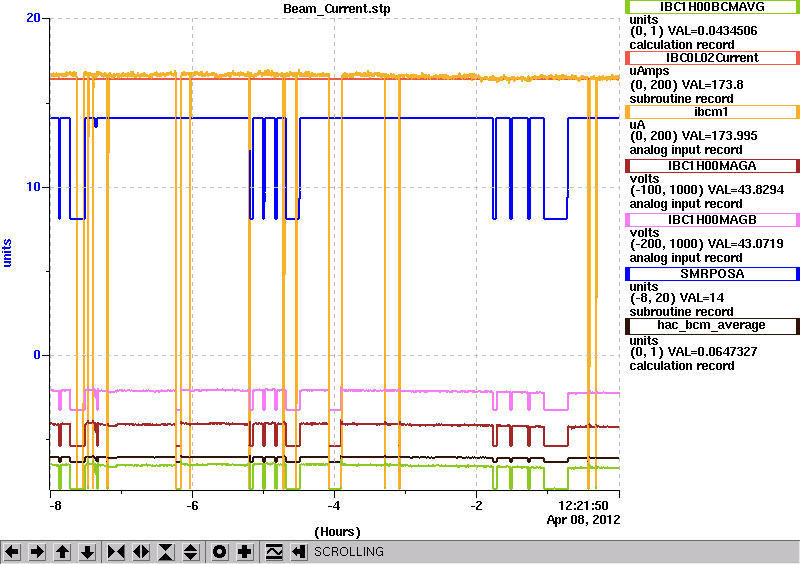Click the circle auto-scale icon
The height and width of the screenshot is (564, 800).
(219, 552)
